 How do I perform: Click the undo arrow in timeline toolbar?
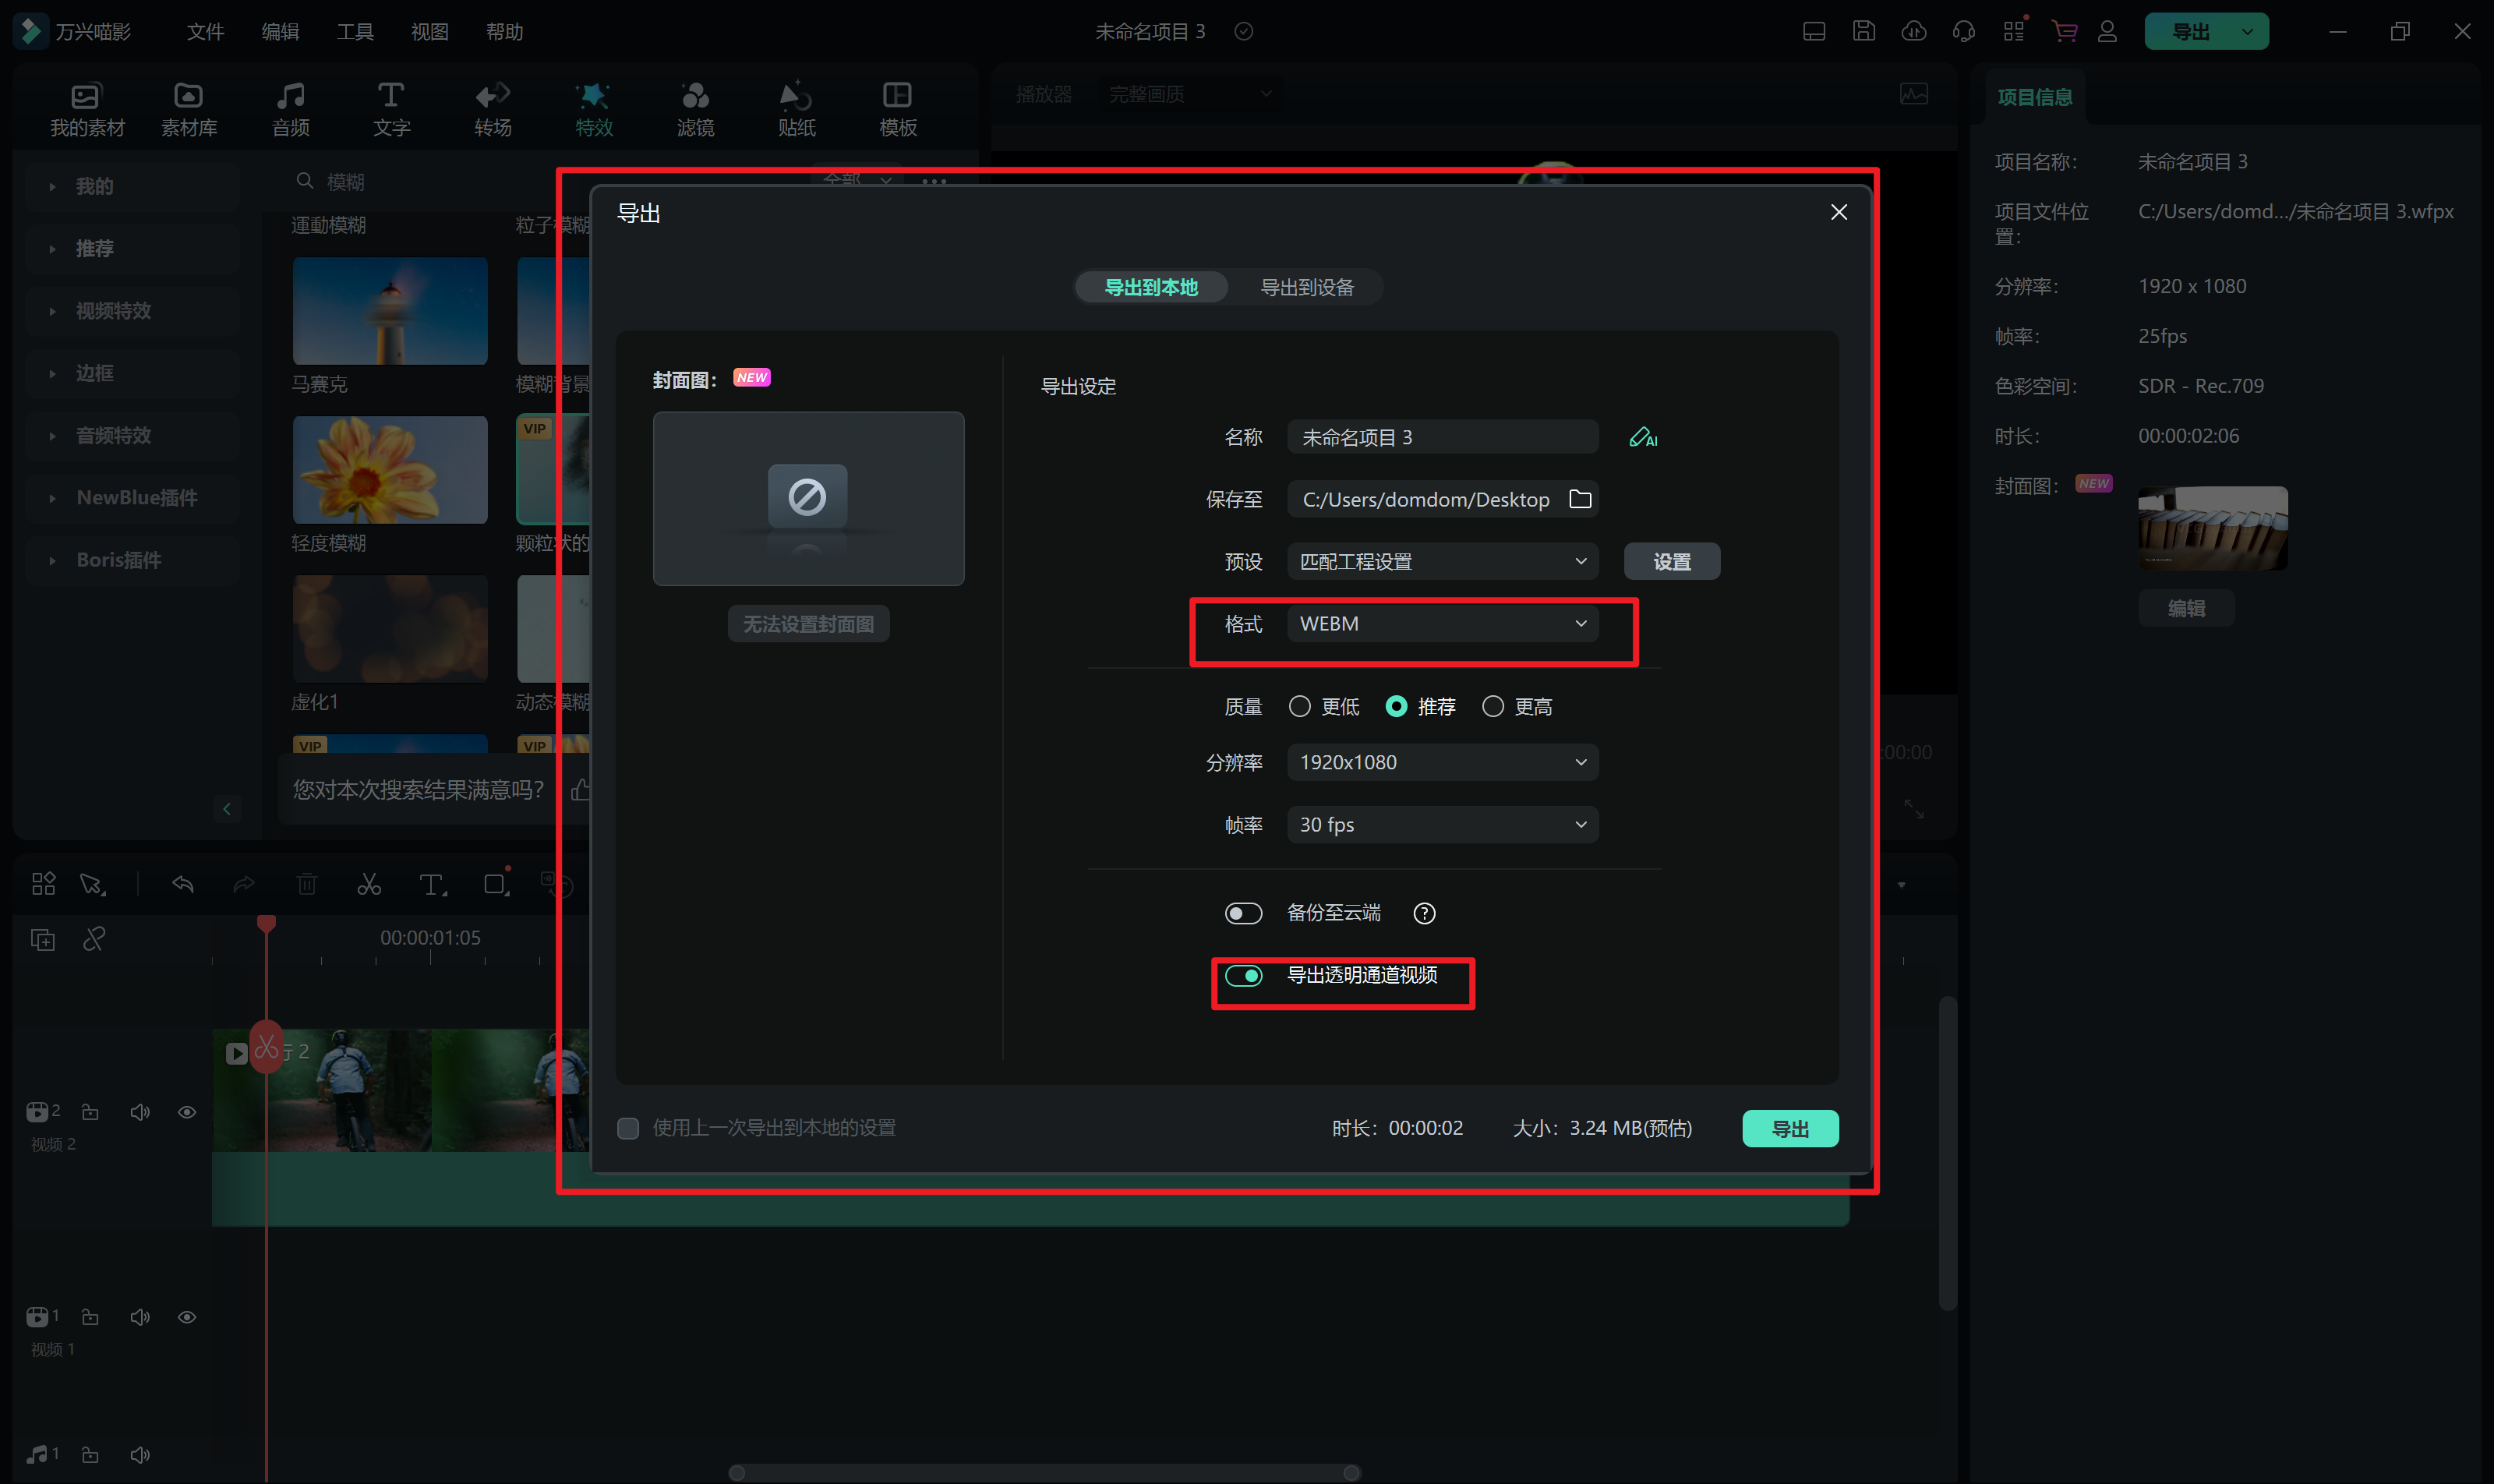click(x=182, y=884)
